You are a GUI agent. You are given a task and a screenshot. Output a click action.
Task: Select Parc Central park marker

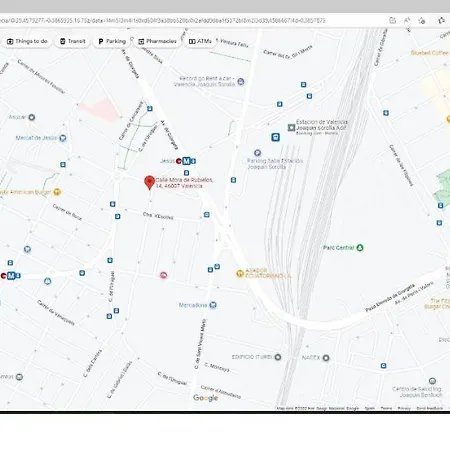coord(360,248)
